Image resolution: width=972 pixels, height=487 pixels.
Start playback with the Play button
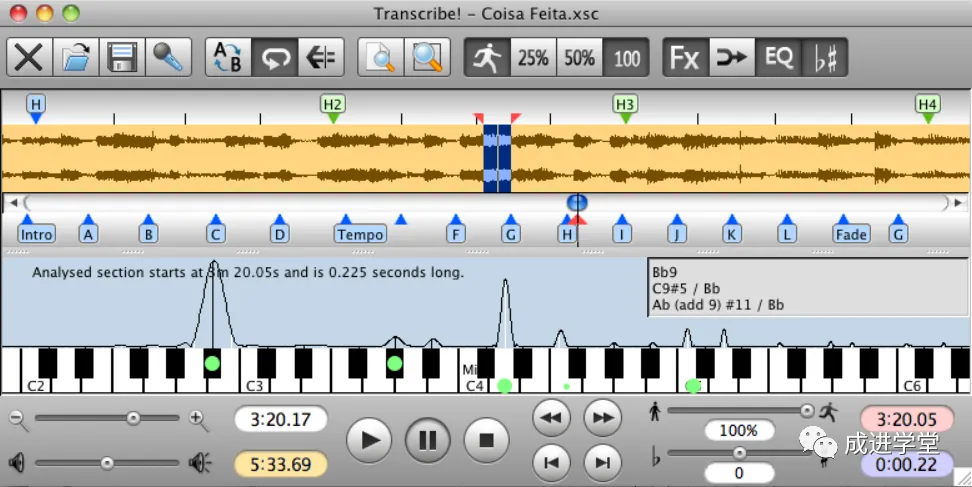pyautogui.click(x=369, y=441)
